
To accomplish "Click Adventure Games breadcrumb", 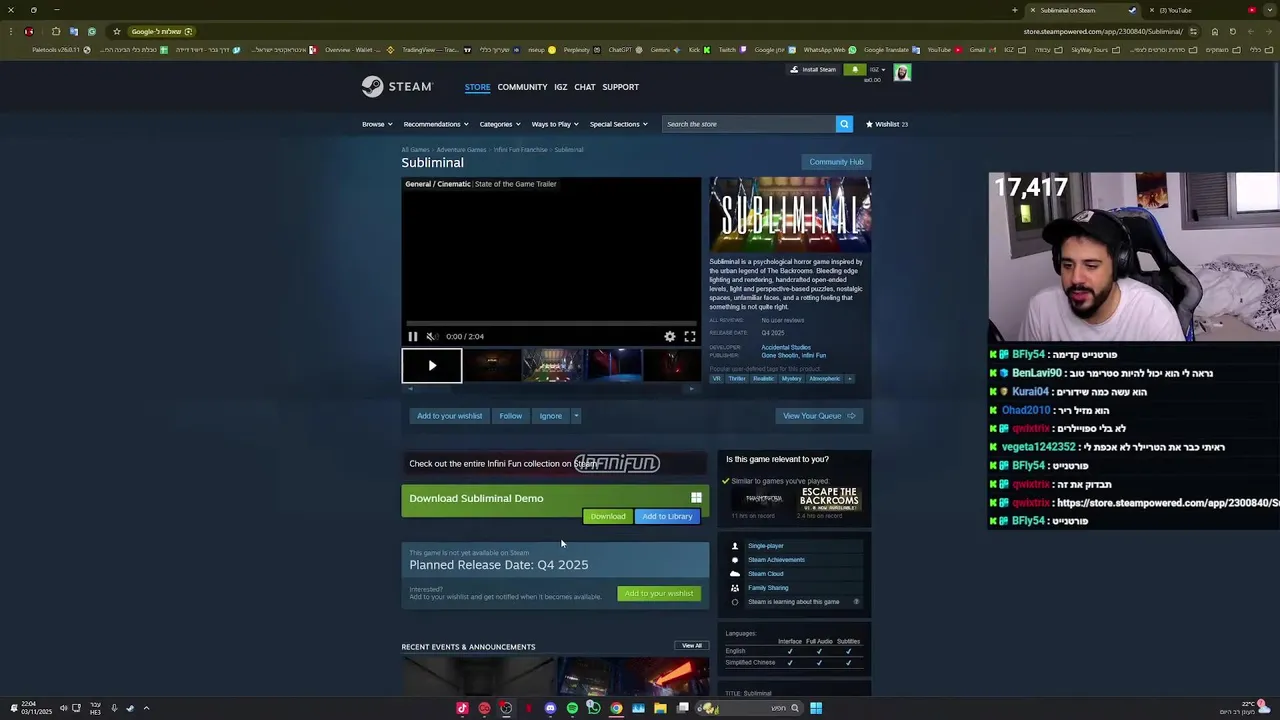I will pos(461,150).
